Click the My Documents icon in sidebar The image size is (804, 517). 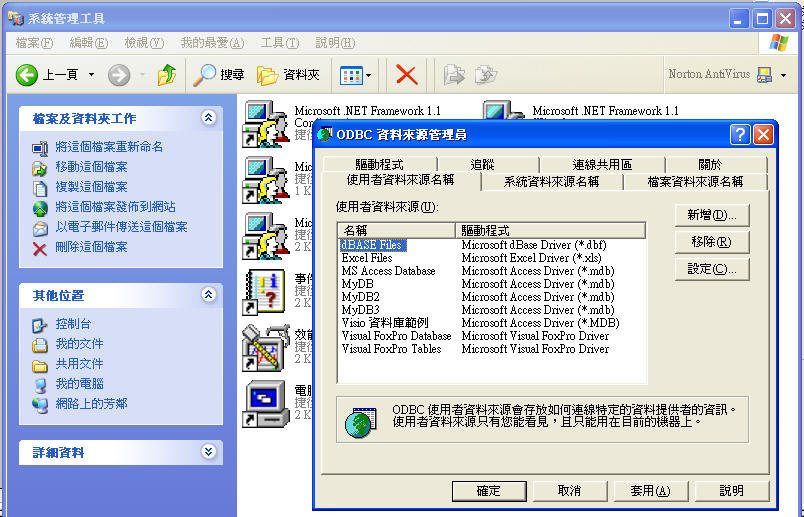(39, 345)
